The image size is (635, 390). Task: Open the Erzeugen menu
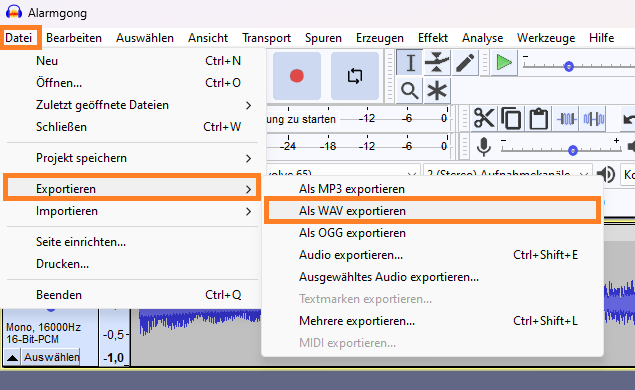click(x=380, y=38)
